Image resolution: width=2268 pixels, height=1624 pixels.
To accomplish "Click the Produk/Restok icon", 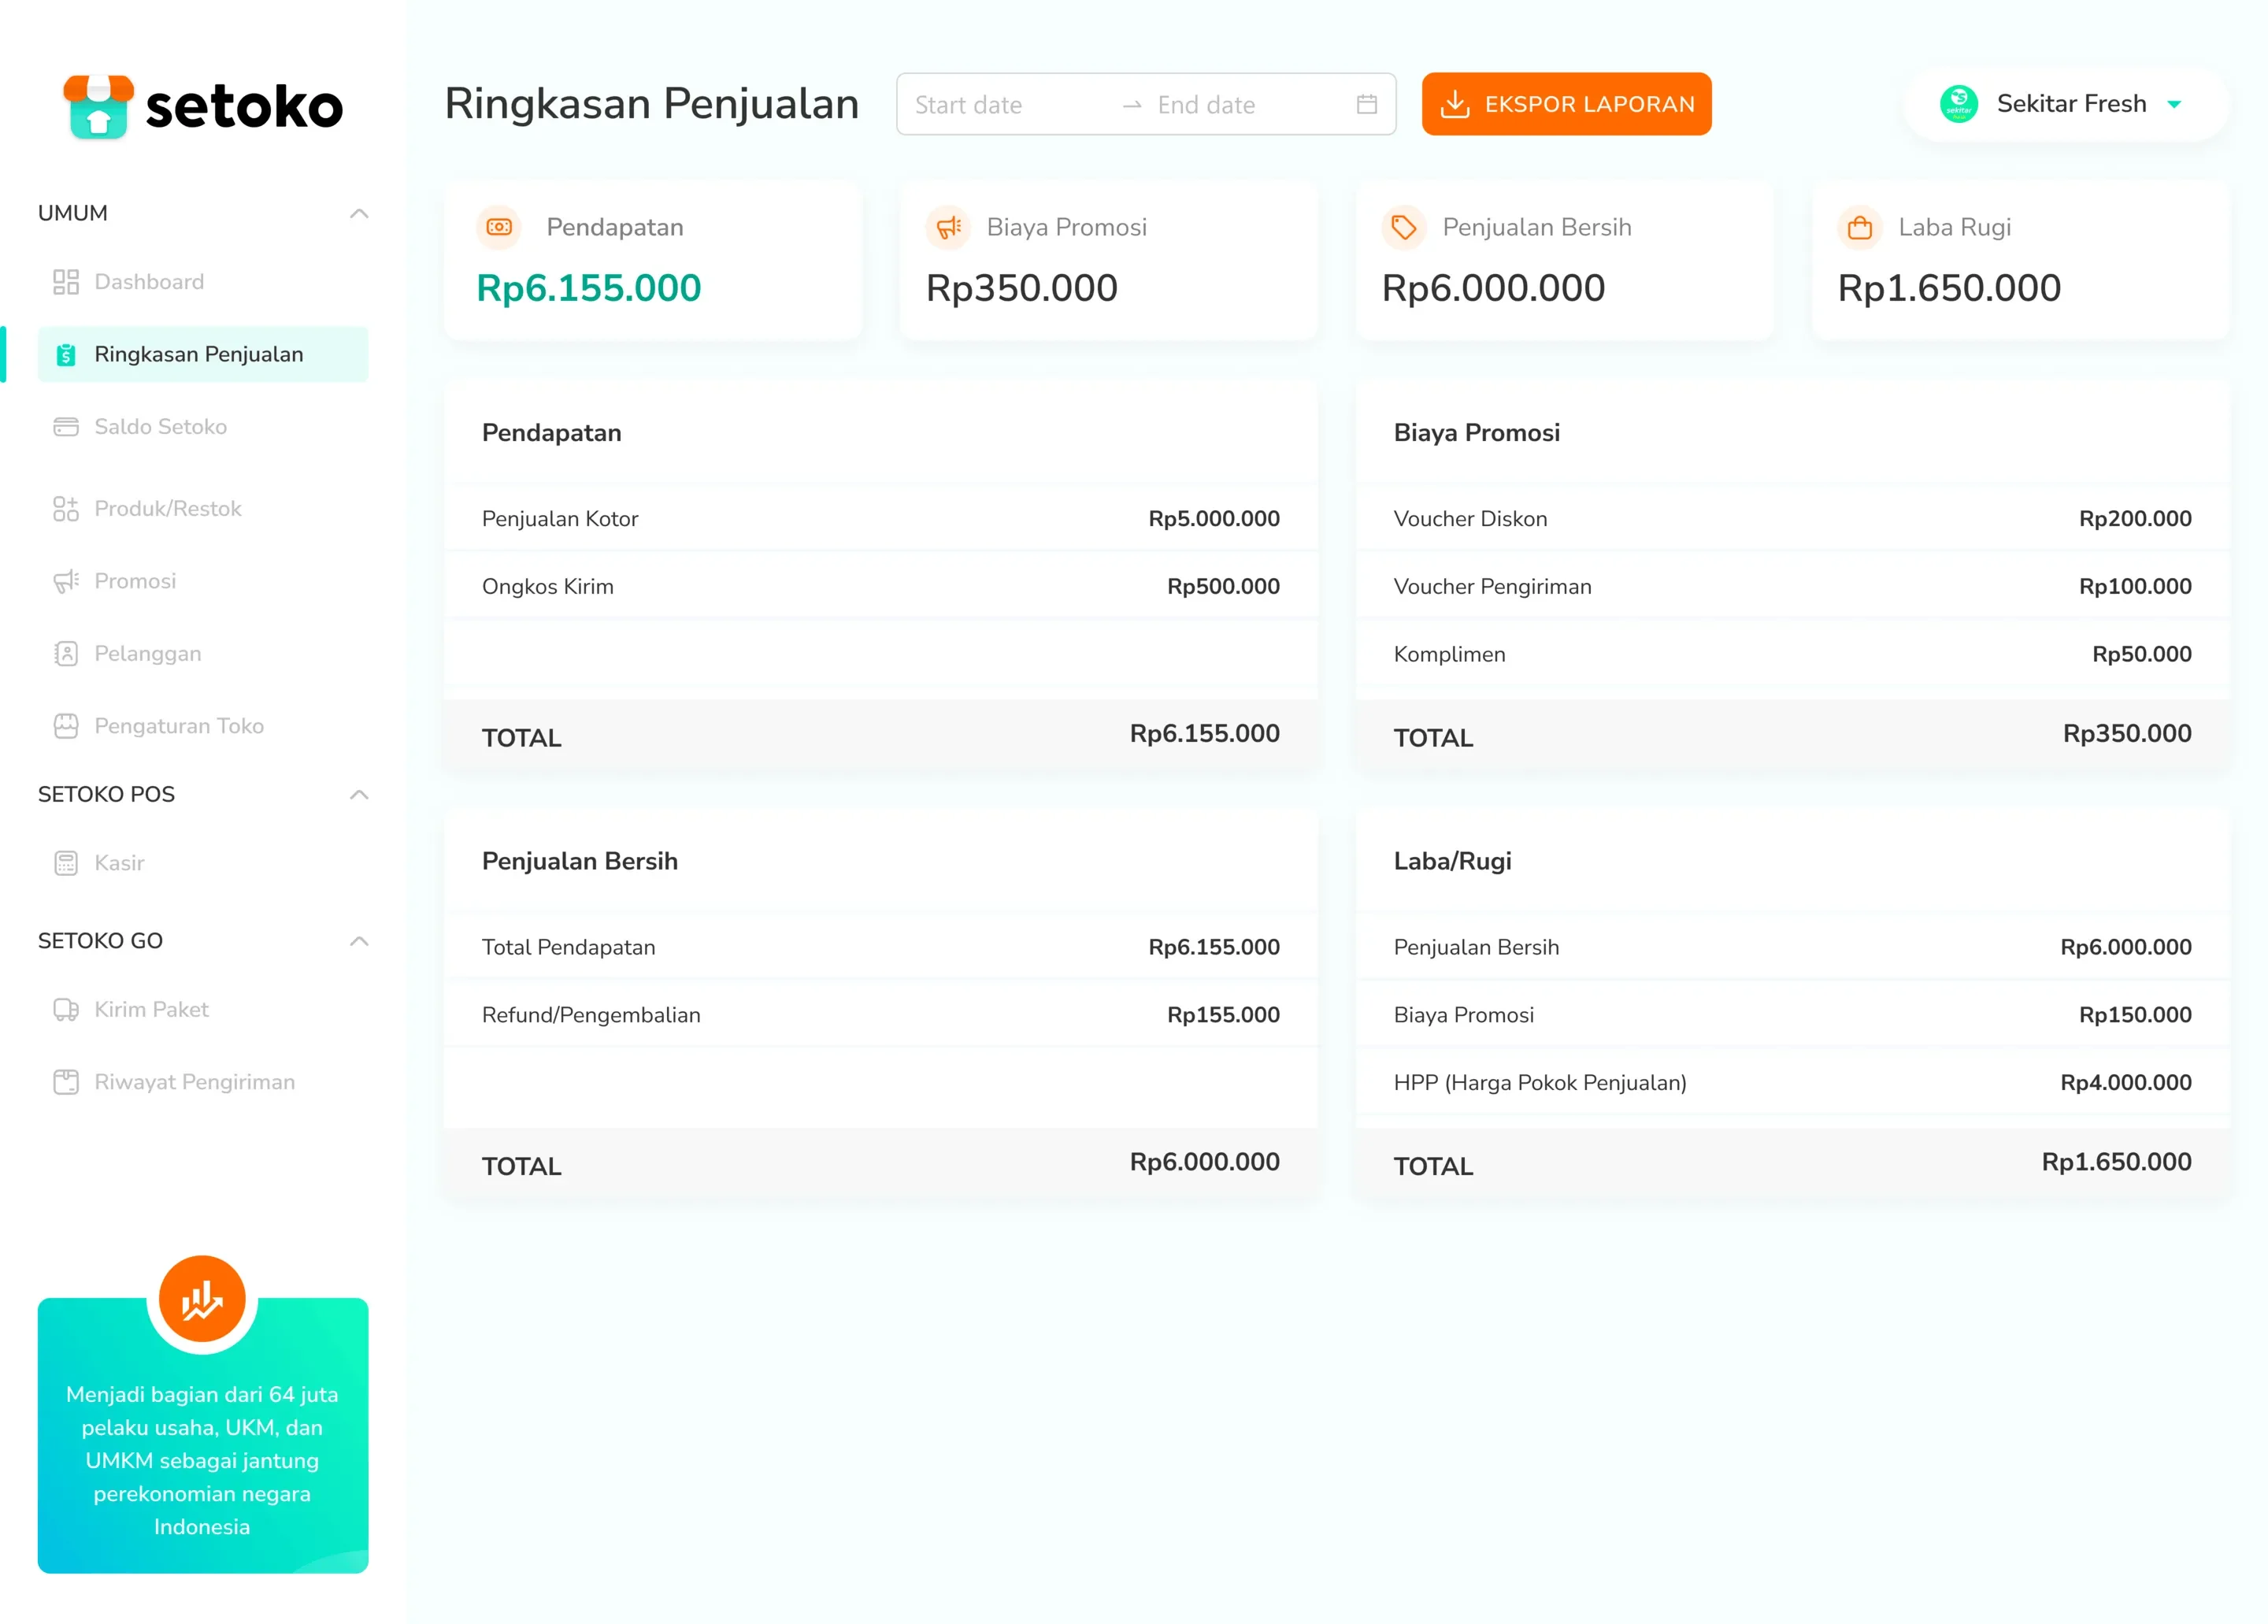I will (66, 509).
